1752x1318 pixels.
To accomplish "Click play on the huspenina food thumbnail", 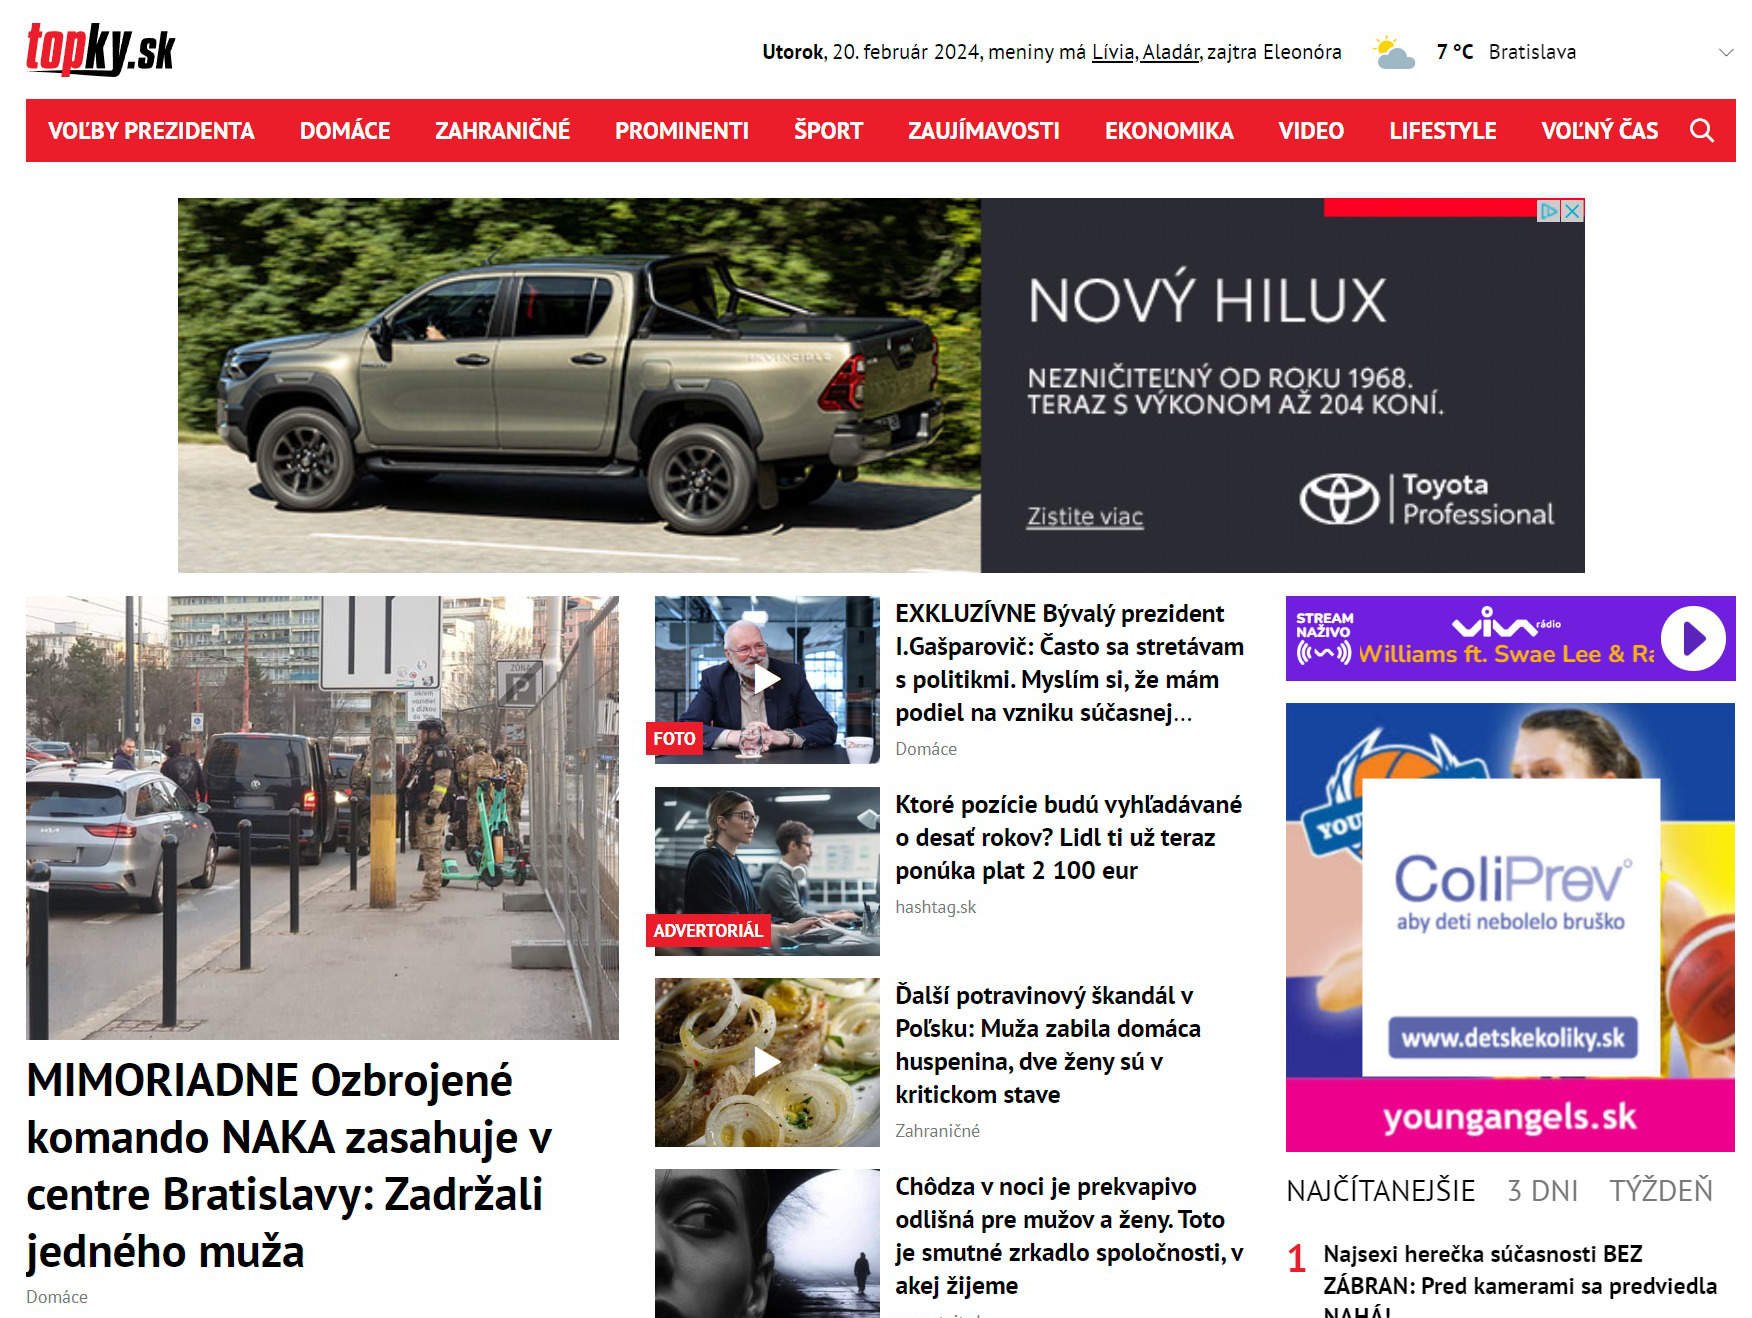I will pos(766,1062).
